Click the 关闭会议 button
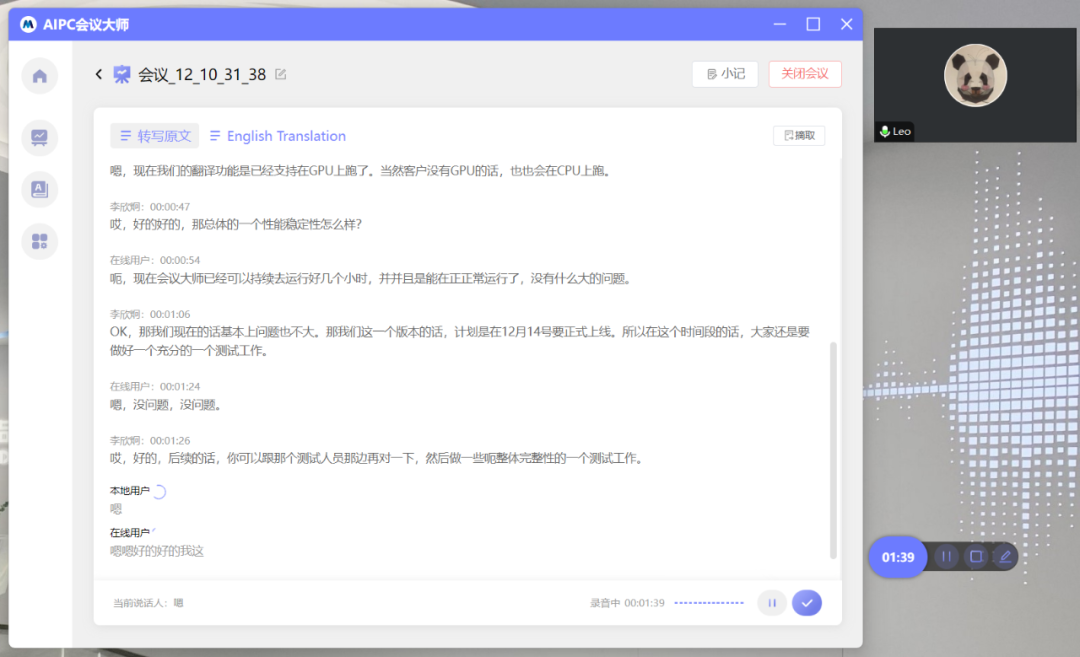1080x657 pixels. tap(804, 74)
